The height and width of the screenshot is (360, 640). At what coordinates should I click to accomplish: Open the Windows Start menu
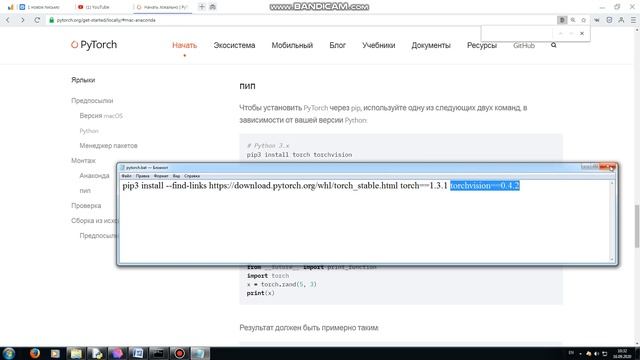tap(9, 353)
